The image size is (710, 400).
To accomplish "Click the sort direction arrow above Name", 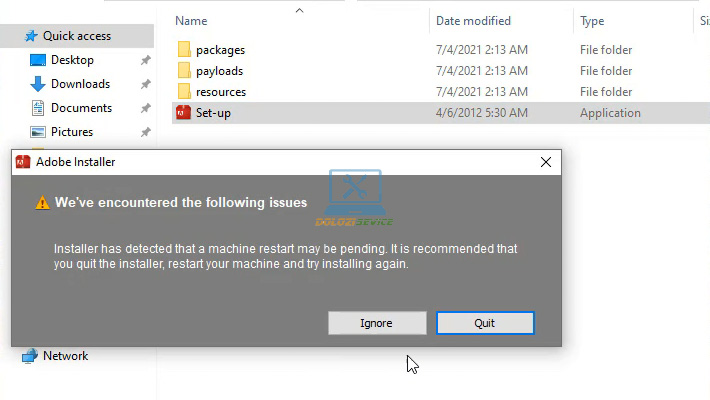I will coord(299,10).
